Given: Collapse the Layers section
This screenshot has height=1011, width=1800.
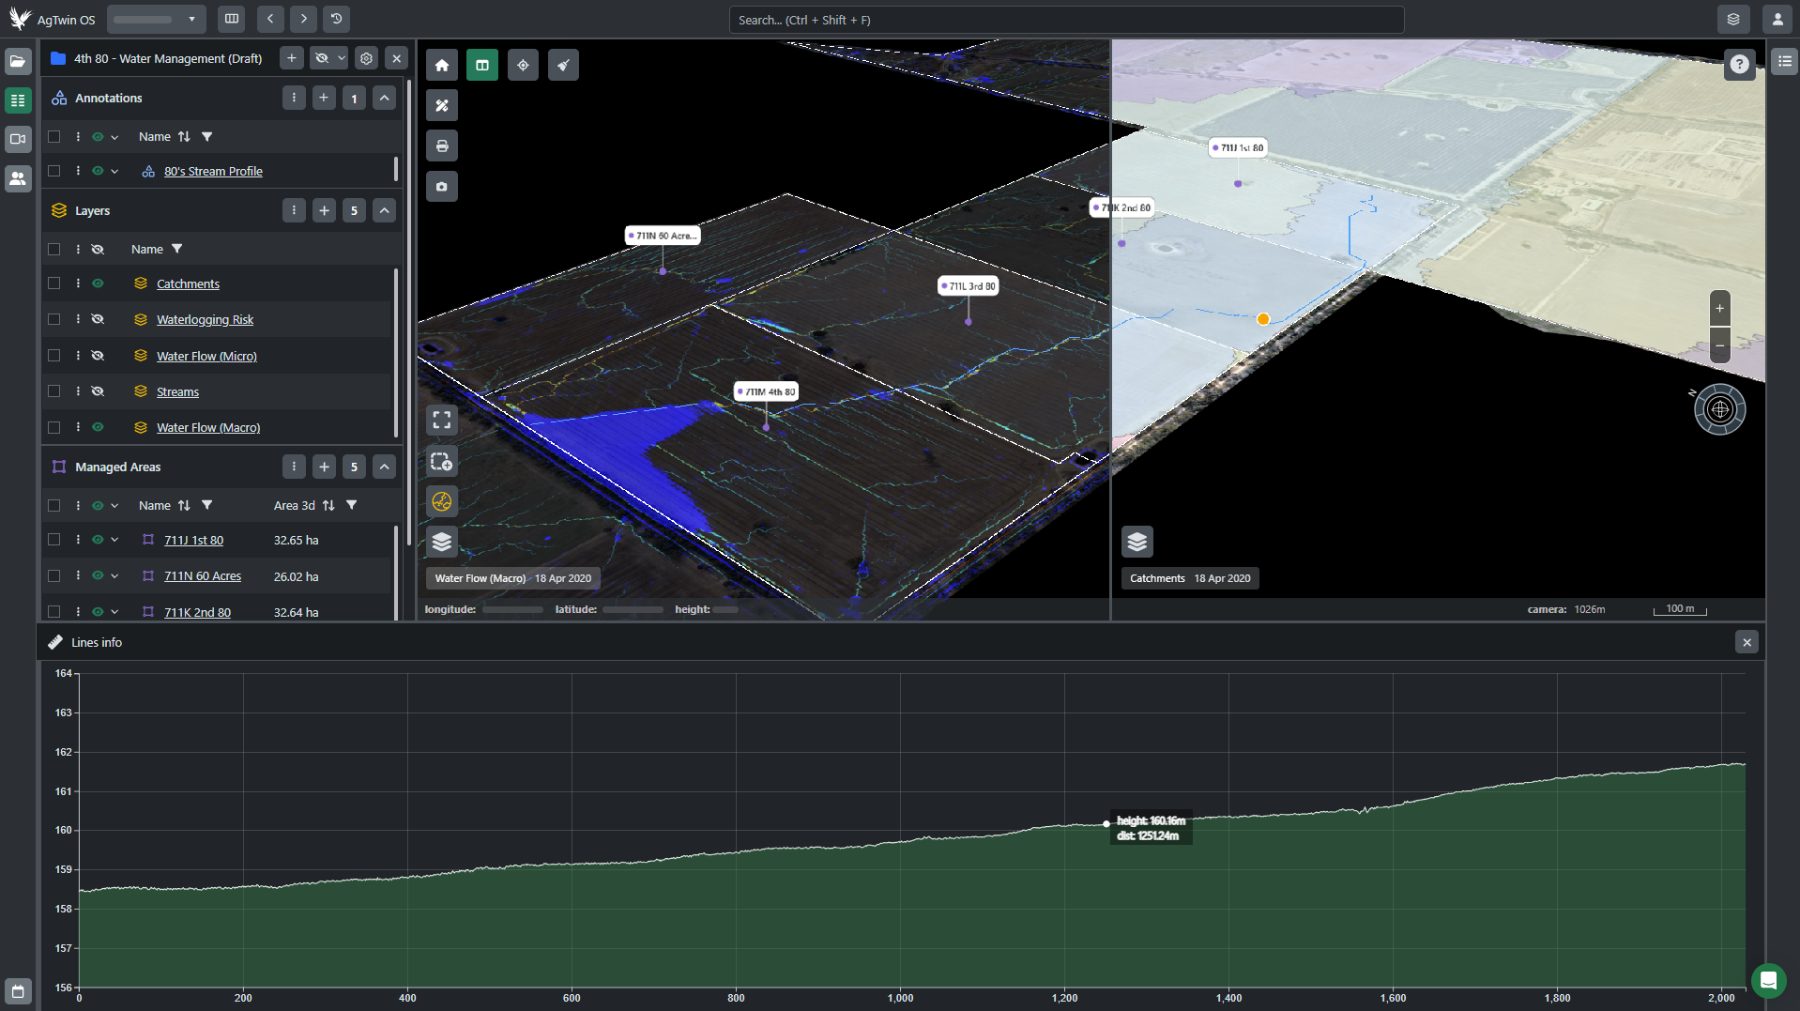Looking at the screenshot, I should 384,210.
